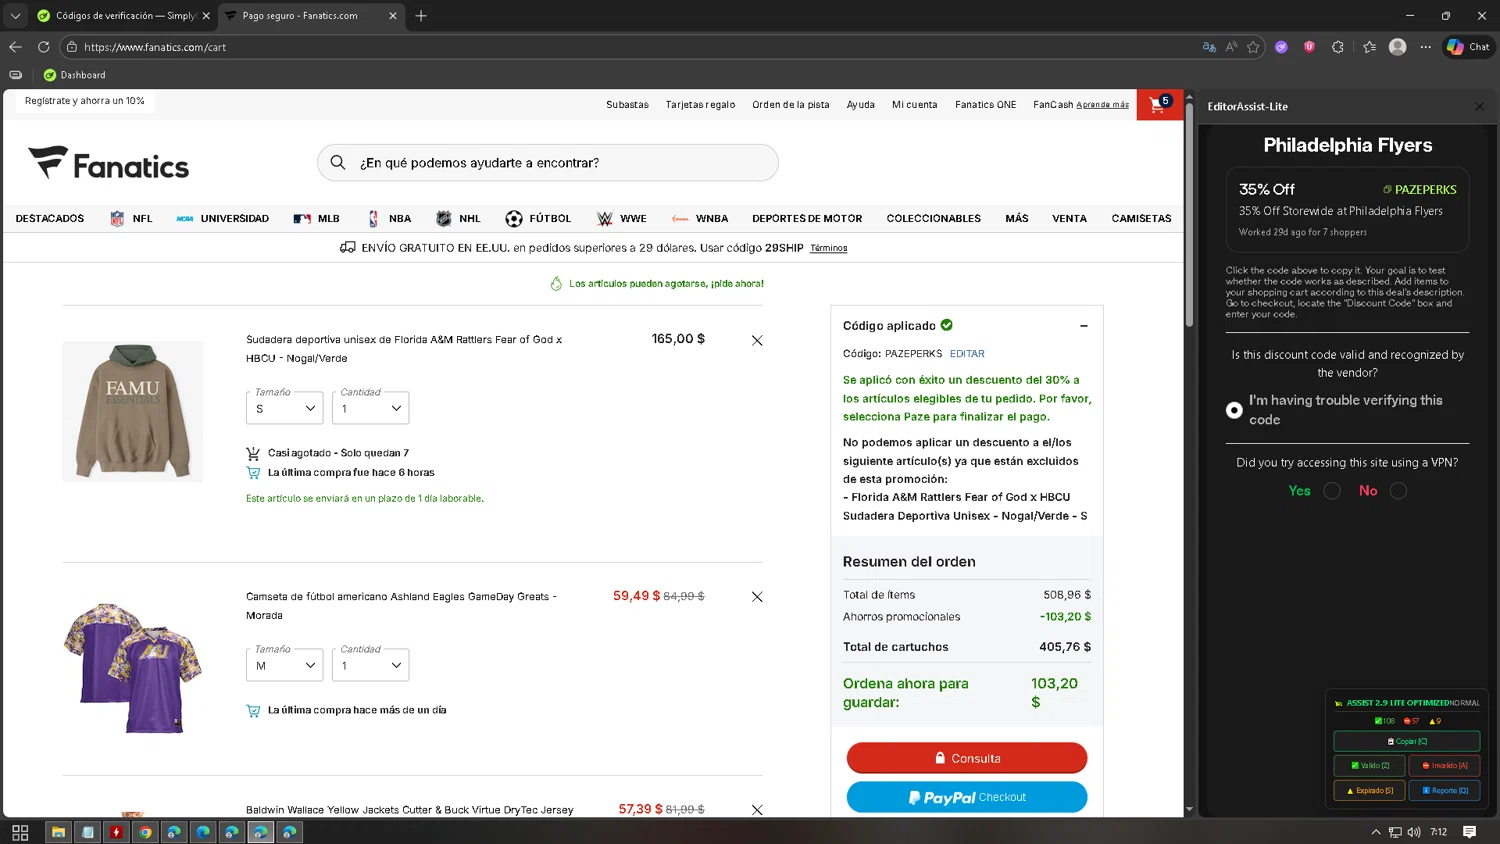Show hidden system tray icons

[x=1376, y=832]
